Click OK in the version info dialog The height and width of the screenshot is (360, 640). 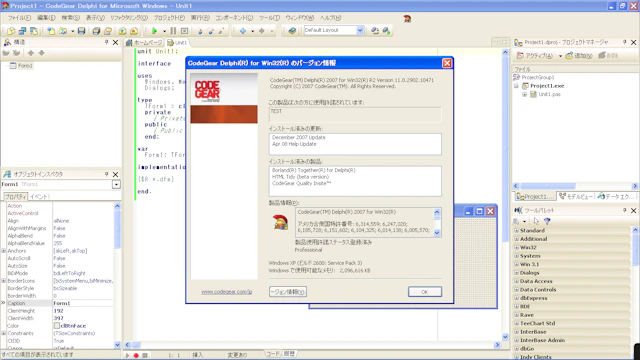coord(424,292)
